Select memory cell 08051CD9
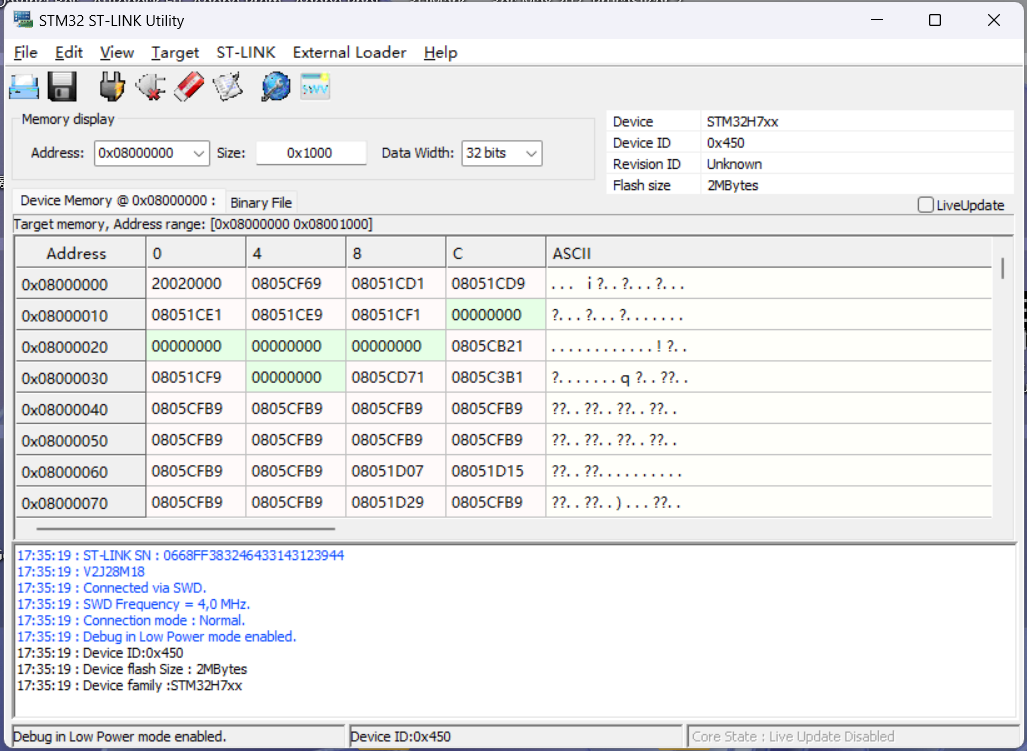Image resolution: width=1027 pixels, height=751 pixels. pos(496,284)
